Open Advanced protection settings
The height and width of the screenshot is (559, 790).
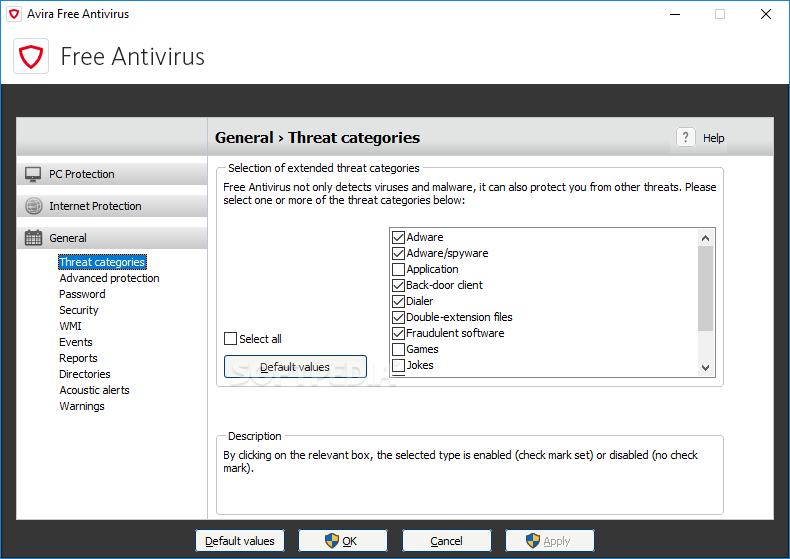[x=109, y=278]
